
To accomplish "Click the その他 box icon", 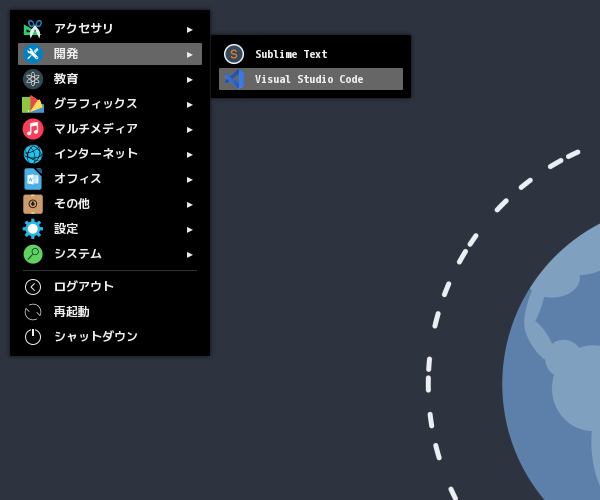I will (x=33, y=204).
